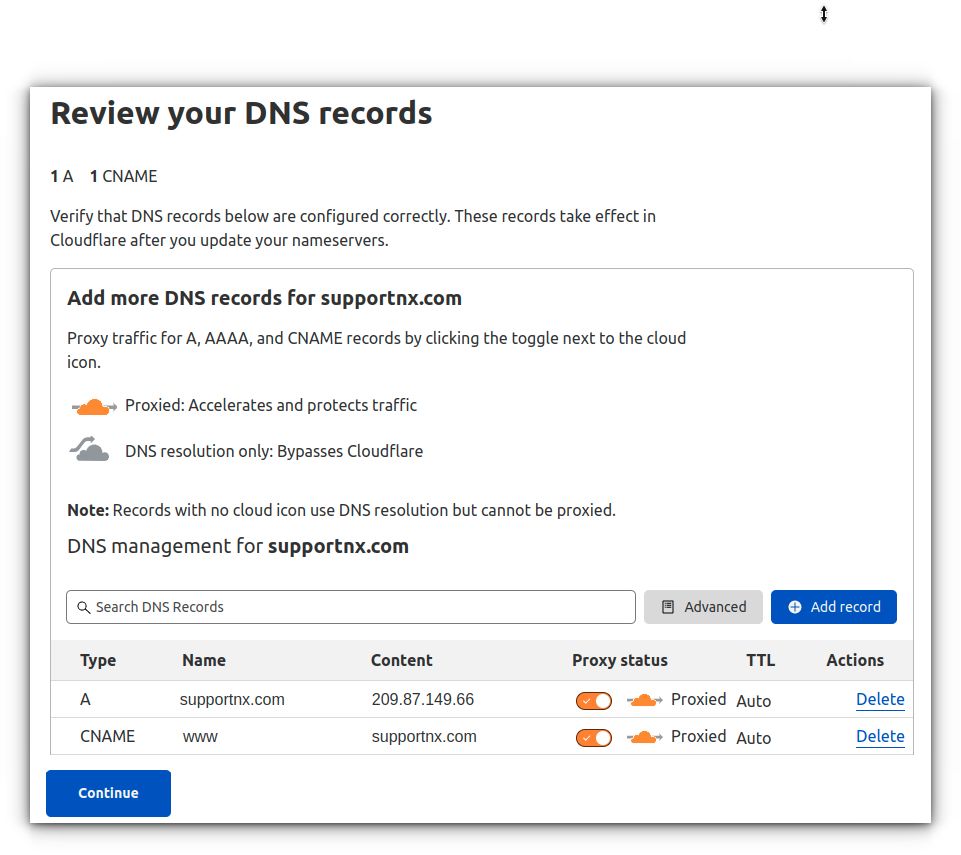Delete the A record for supportnx.com
Viewport: 961px width, 855px height.
(880, 699)
